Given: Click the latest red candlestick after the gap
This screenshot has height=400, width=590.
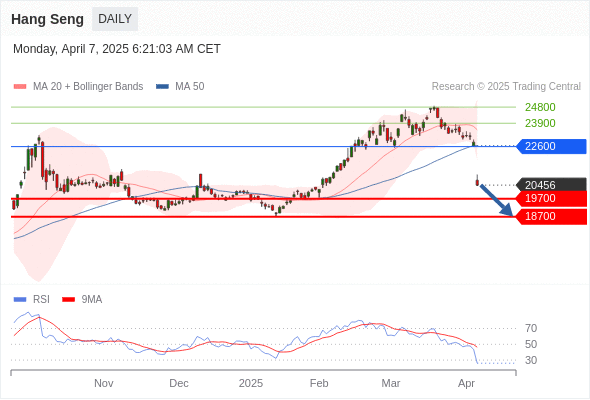Looking at the screenshot, I should point(477,182).
